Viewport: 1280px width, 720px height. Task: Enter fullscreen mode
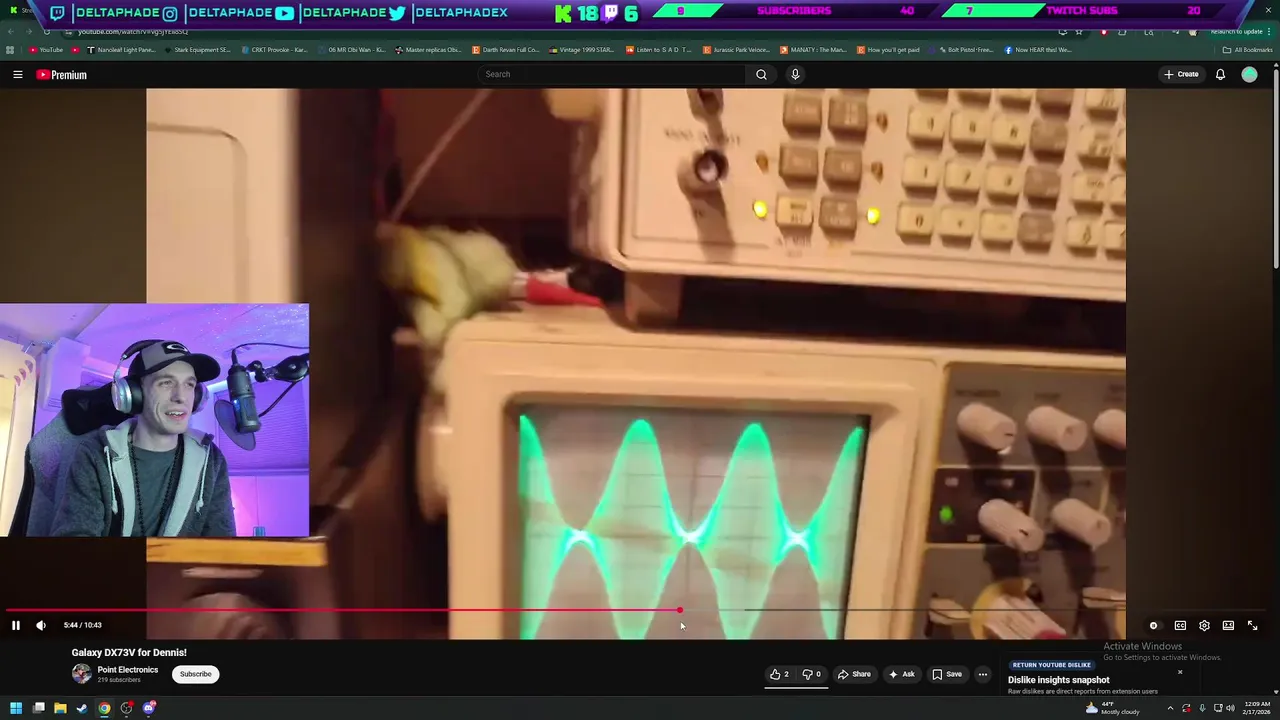click(1252, 625)
